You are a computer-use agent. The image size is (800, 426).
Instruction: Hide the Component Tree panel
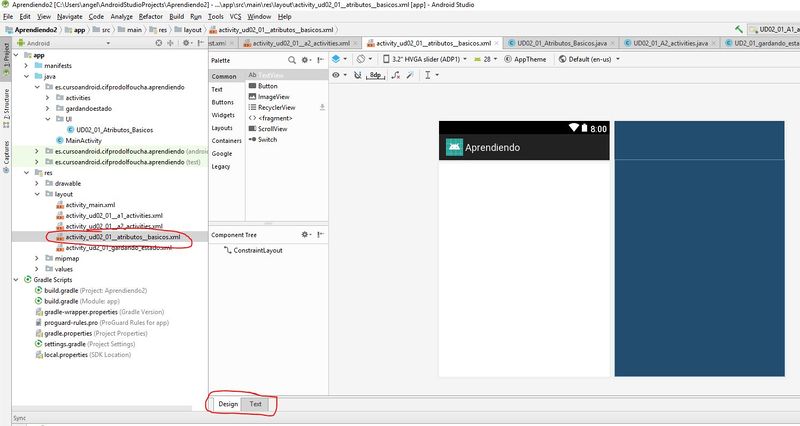click(320, 235)
